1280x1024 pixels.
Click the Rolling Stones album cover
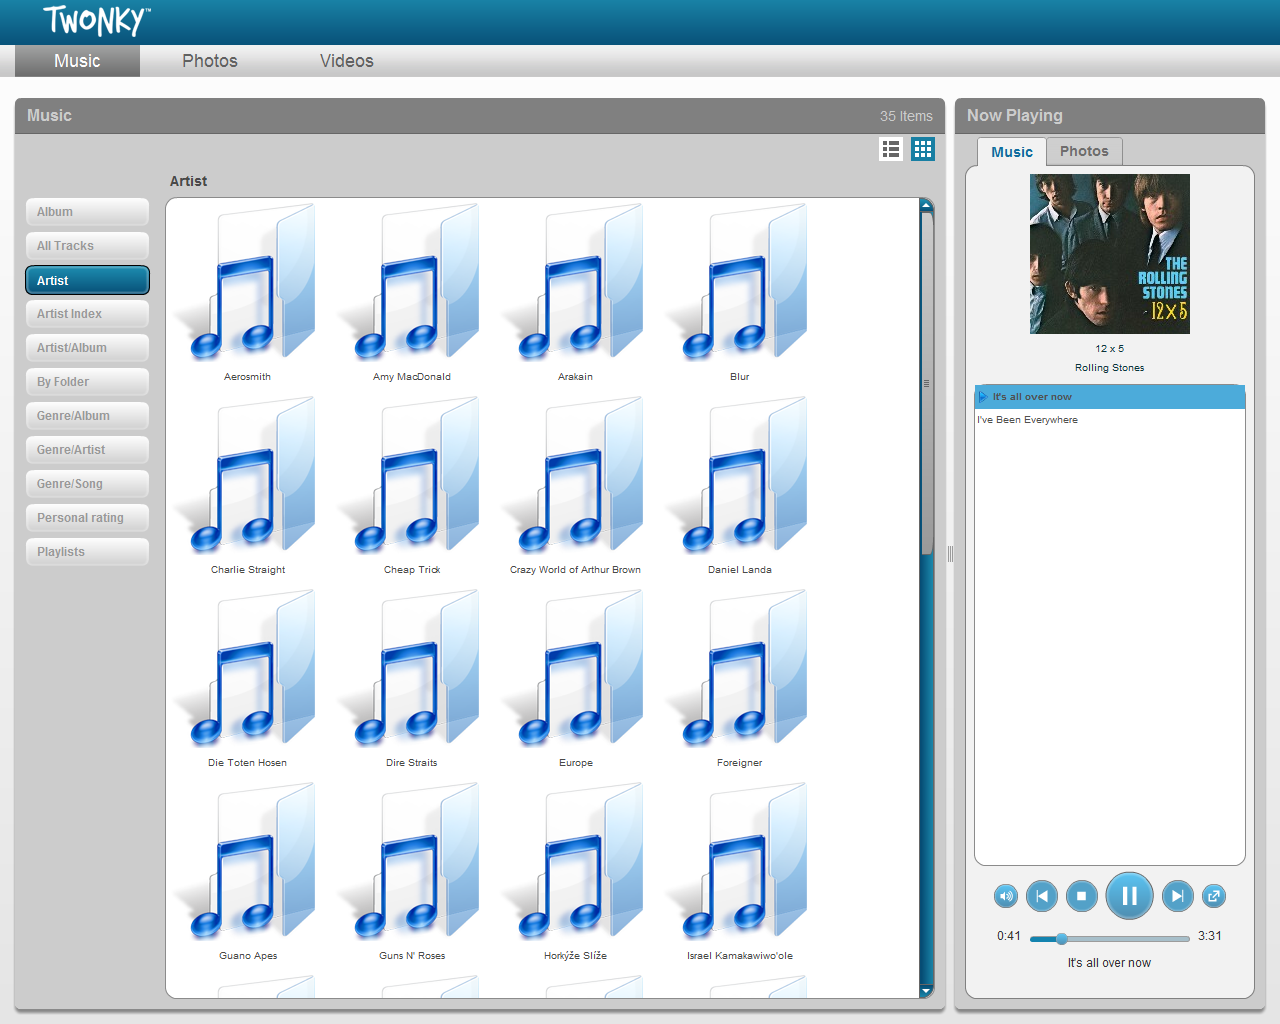pyautogui.click(x=1110, y=254)
